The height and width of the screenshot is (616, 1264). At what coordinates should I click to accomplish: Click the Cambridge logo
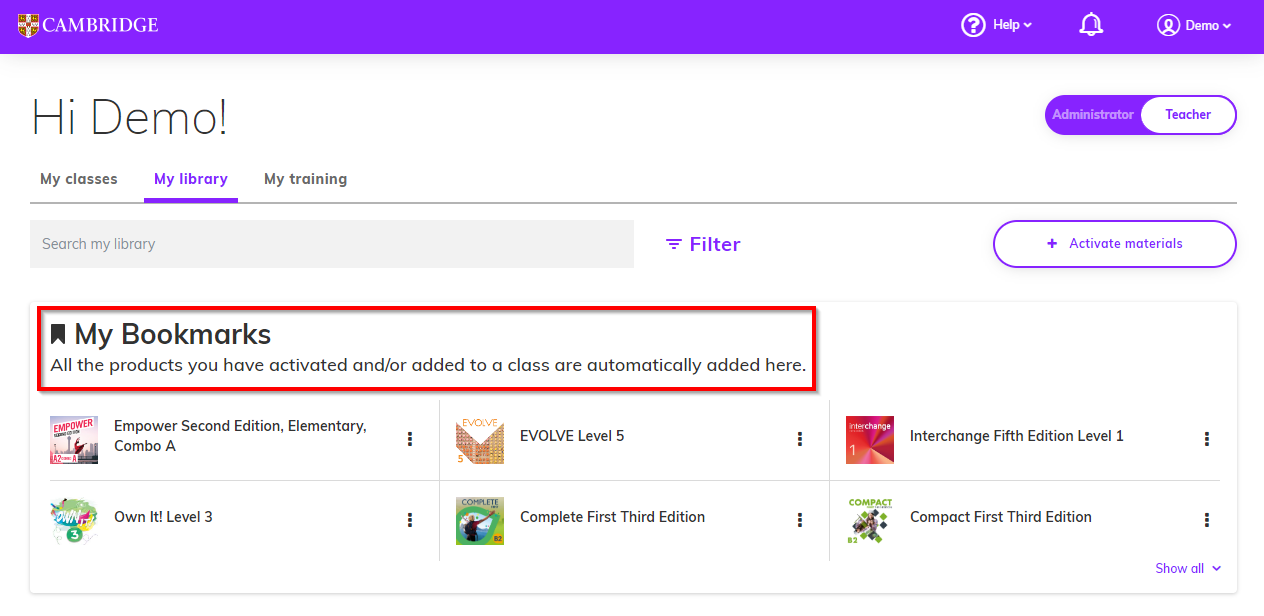(x=88, y=25)
